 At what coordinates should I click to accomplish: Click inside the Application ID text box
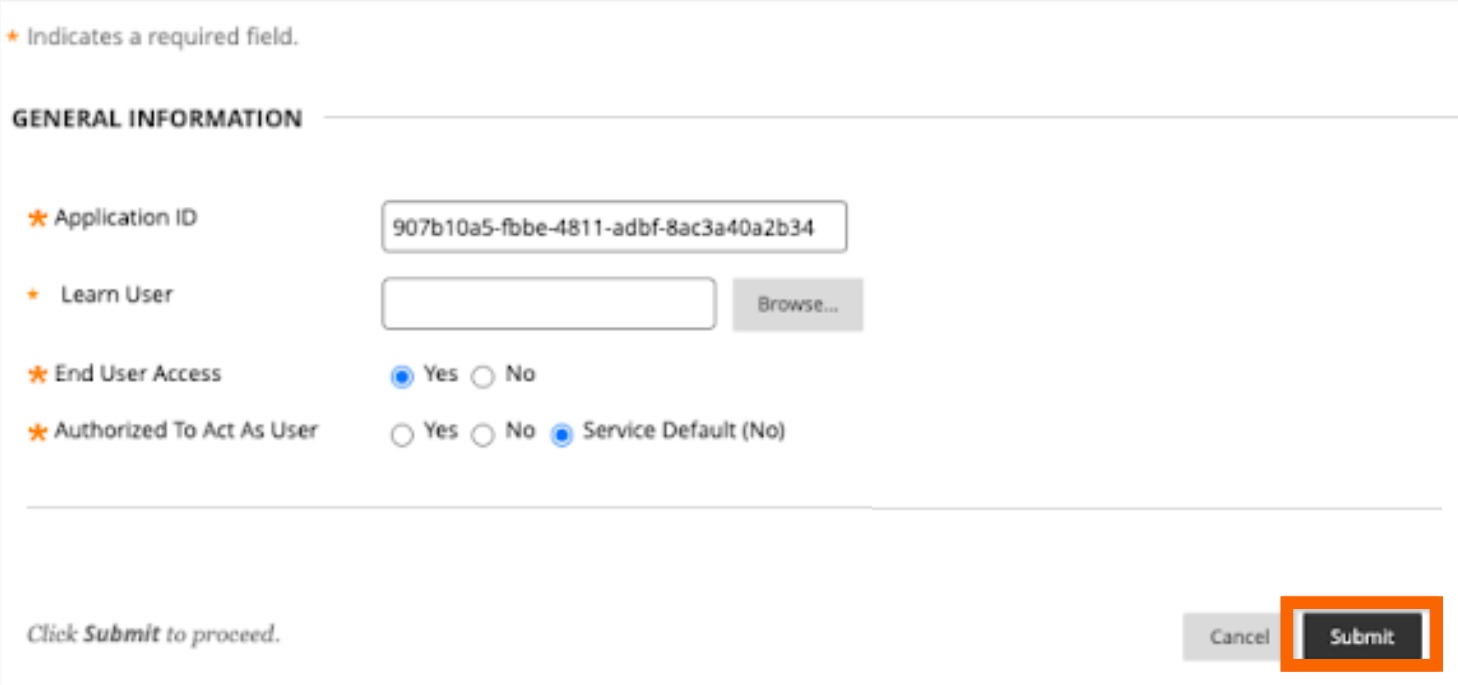pos(615,227)
